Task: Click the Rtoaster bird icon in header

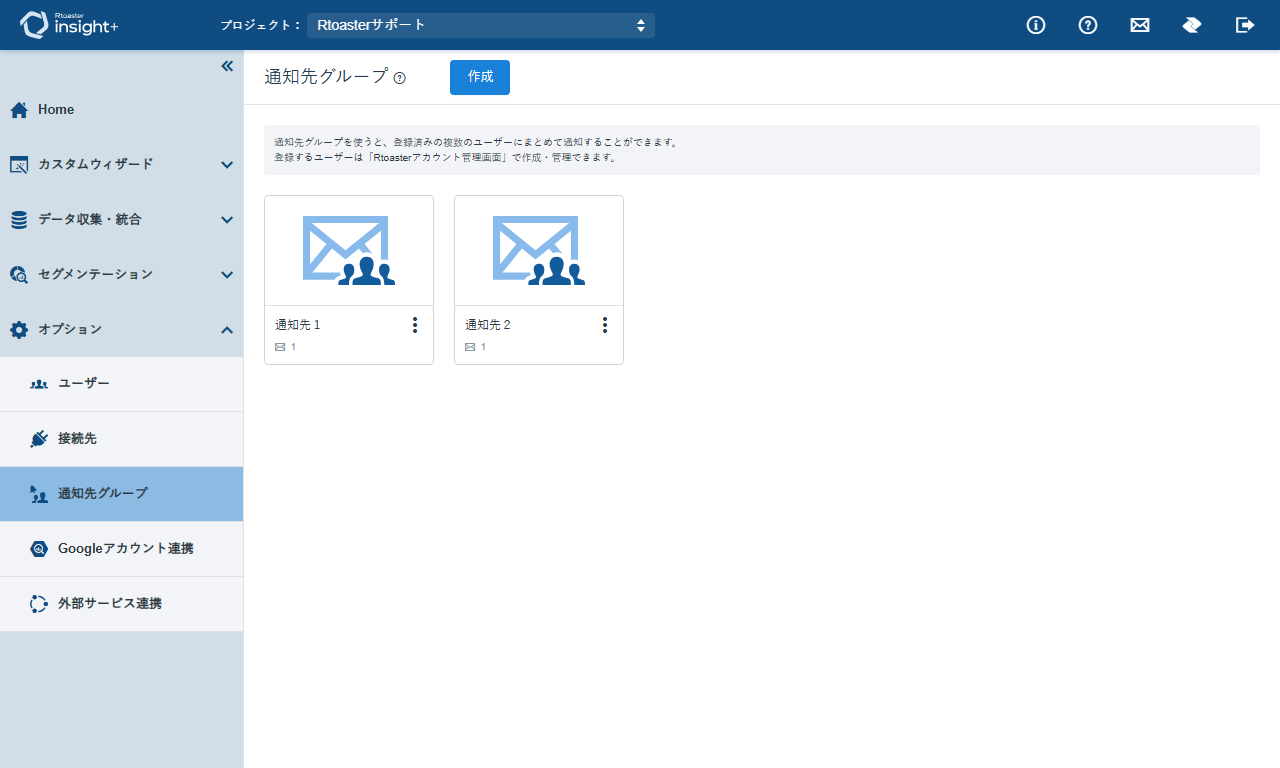Action: click(1192, 25)
